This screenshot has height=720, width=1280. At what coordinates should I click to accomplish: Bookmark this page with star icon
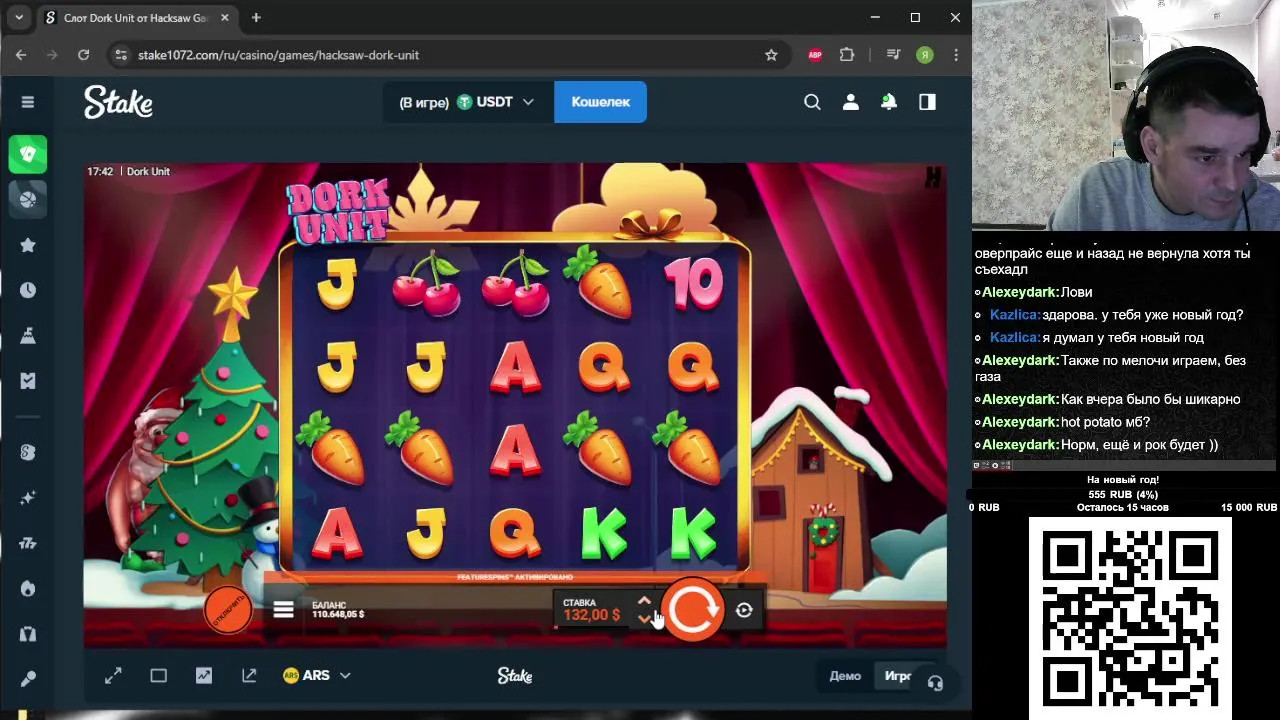click(x=771, y=55)
